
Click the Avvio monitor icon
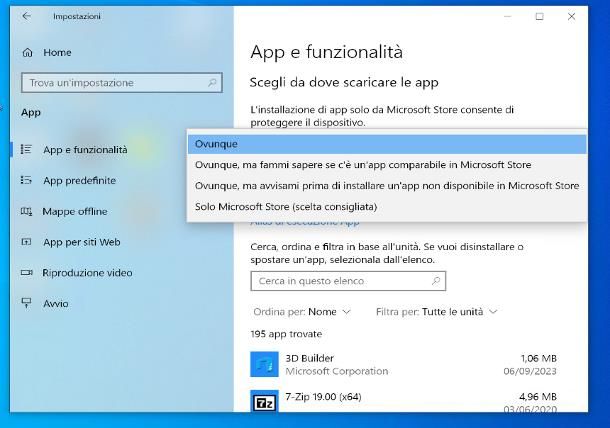pos(26,303)
